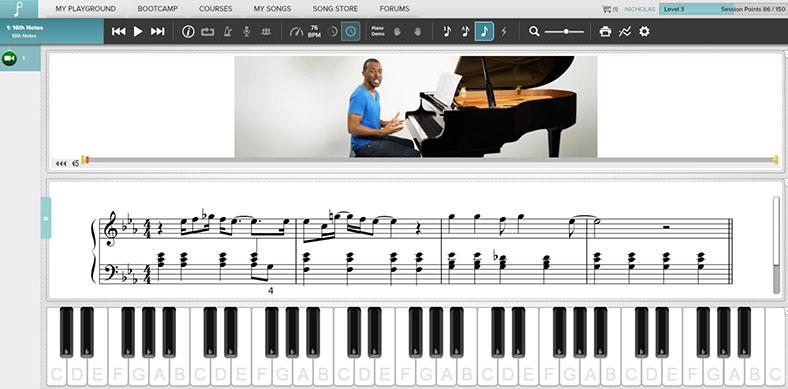Click the lightning bolt icon
Image resolution: width=788 pixels, height=389 pixels.
click(504, 32)
